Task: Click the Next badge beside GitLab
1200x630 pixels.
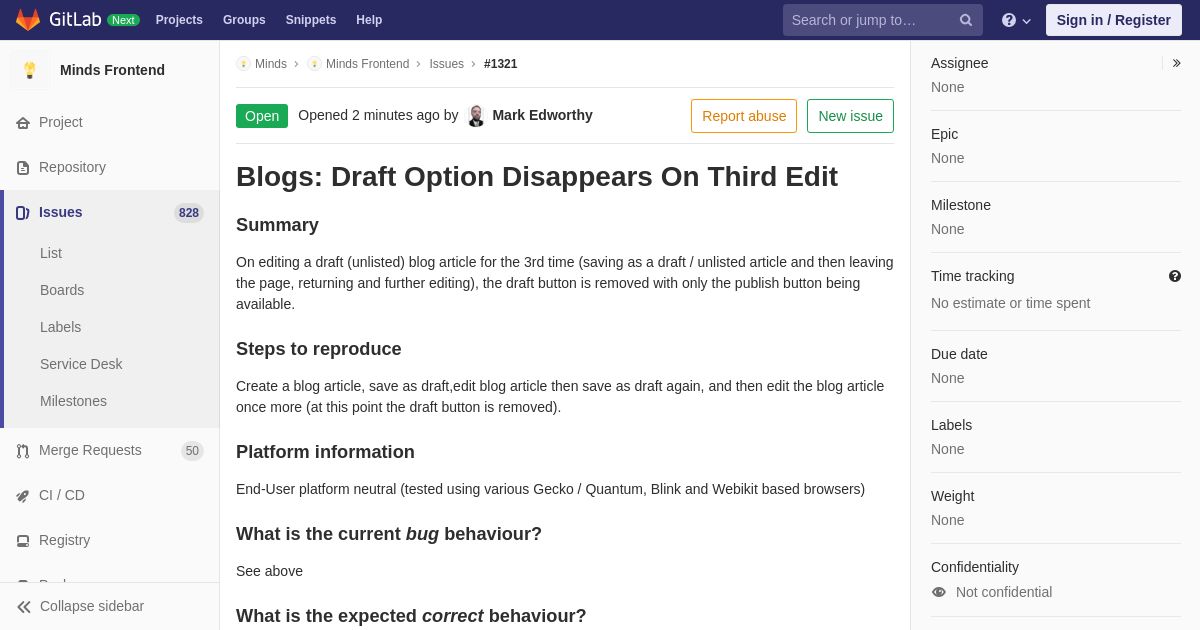Action: pos(123,20)
